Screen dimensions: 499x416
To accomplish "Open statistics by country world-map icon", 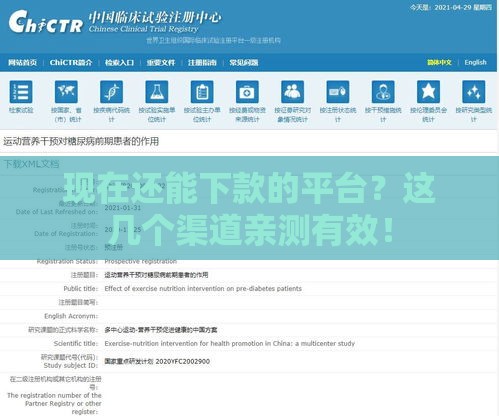I will [x=66, y=92].
